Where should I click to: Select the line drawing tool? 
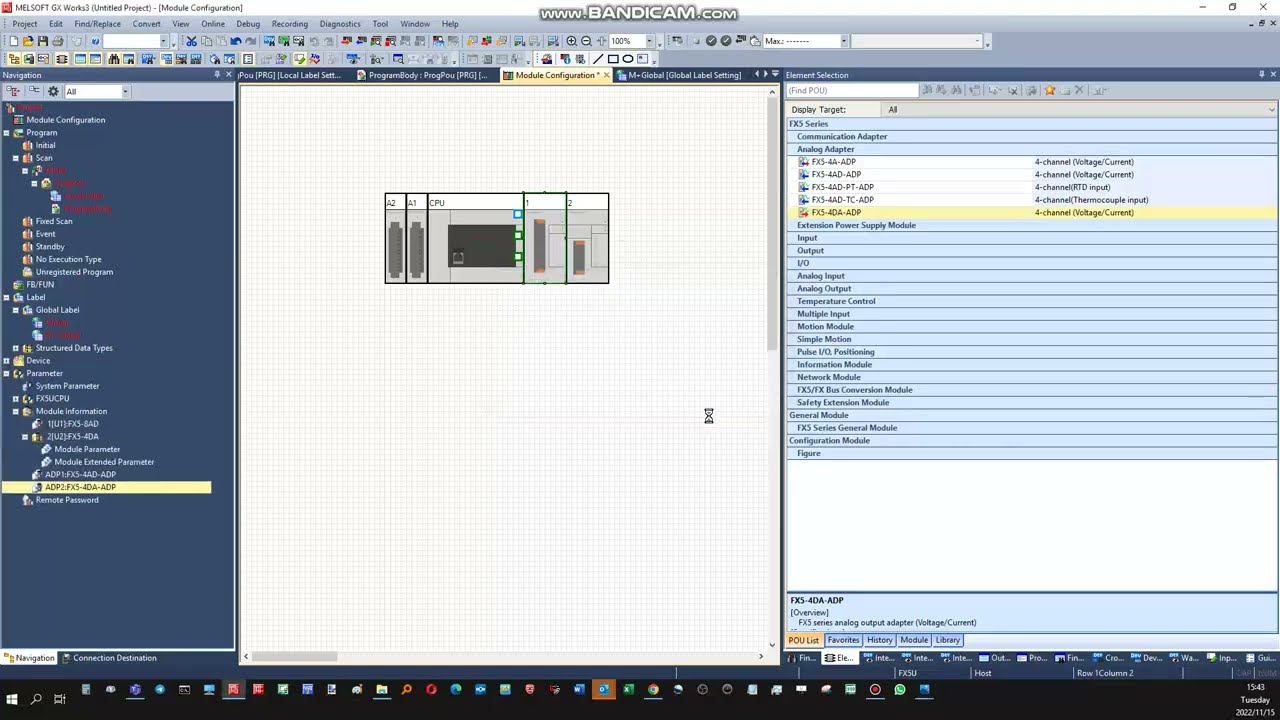(597, 59)
